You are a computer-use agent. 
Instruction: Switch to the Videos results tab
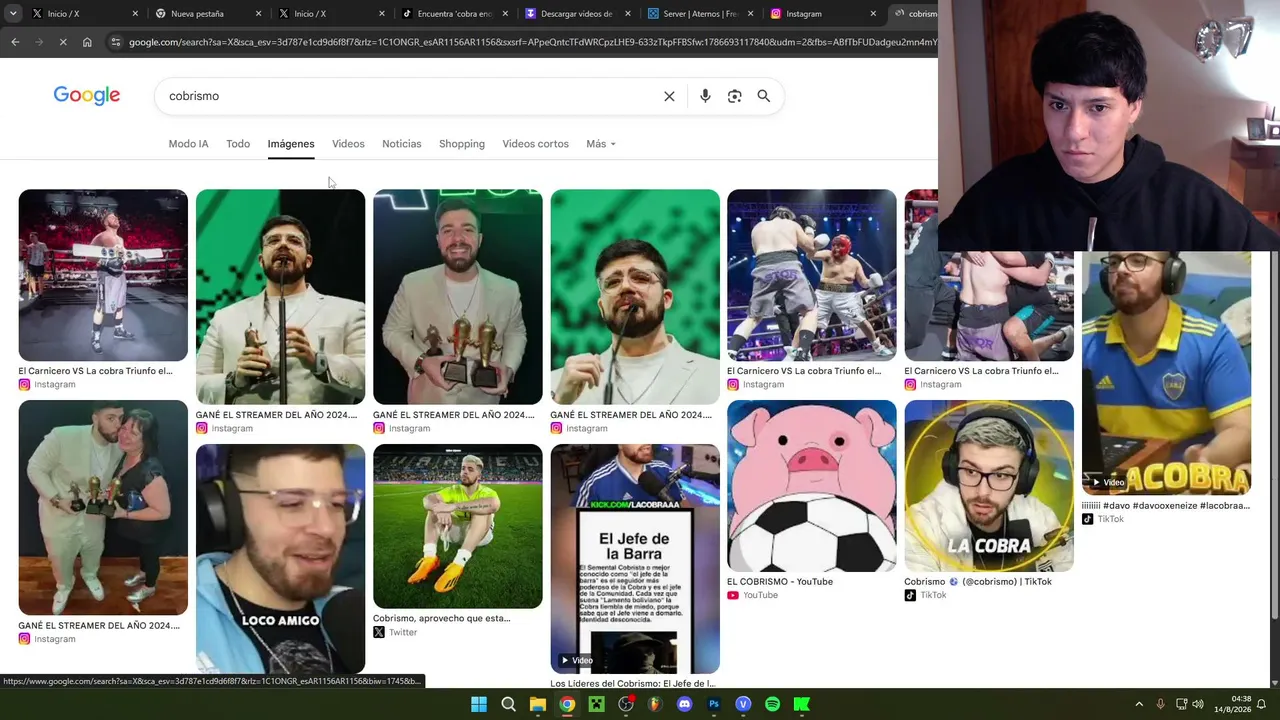pos(348,144)
